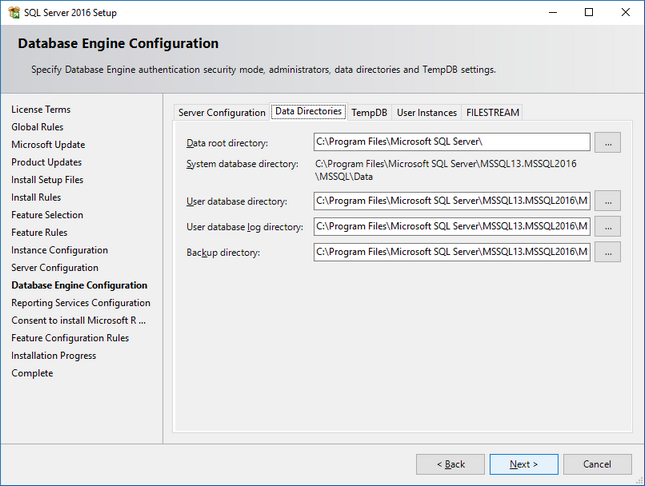Go to the previous page with Back
645x486 pixels.
pyautogui.click(x=450, y=464)
